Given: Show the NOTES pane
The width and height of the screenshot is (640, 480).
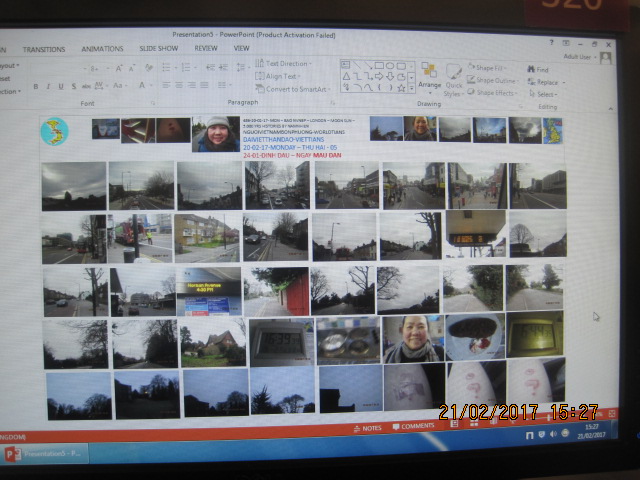Looking at the screenshot, I should (x=367, y=428).
